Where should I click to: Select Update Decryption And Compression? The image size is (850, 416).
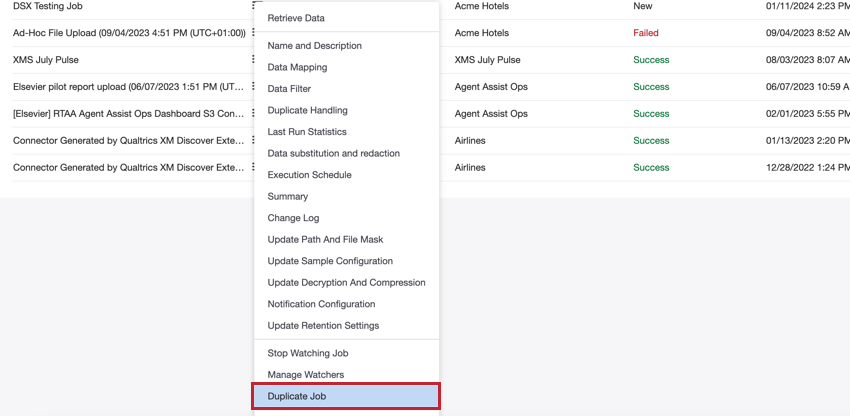click(346, 283)
